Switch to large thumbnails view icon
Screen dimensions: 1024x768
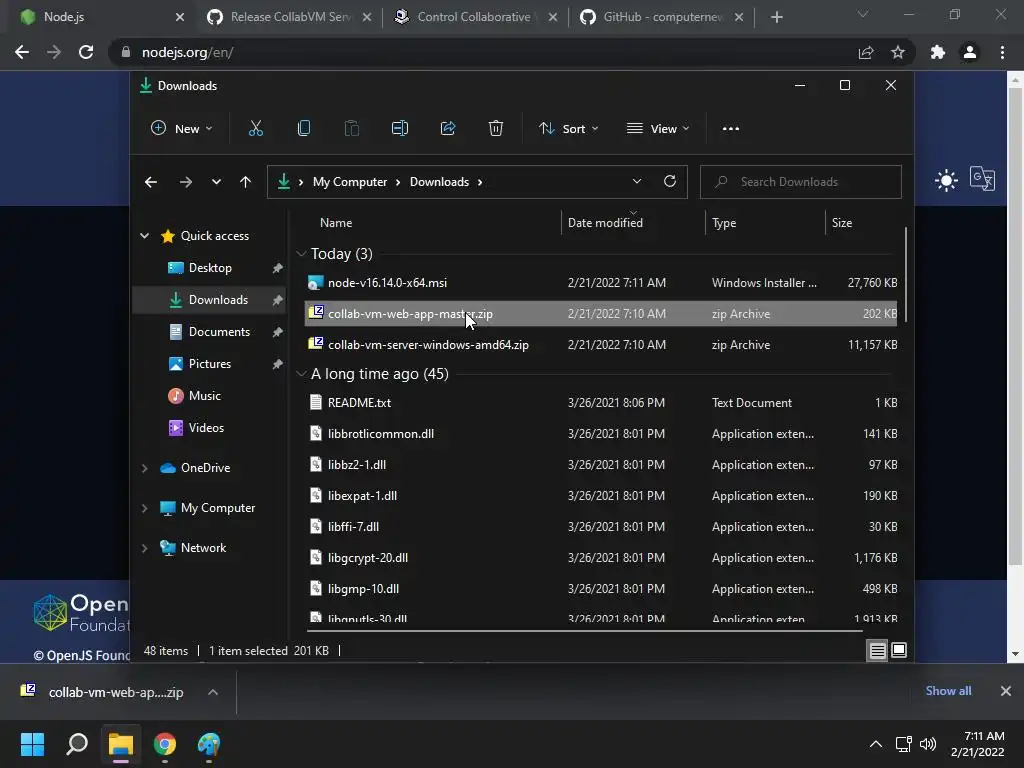click(x=899, y=650)
